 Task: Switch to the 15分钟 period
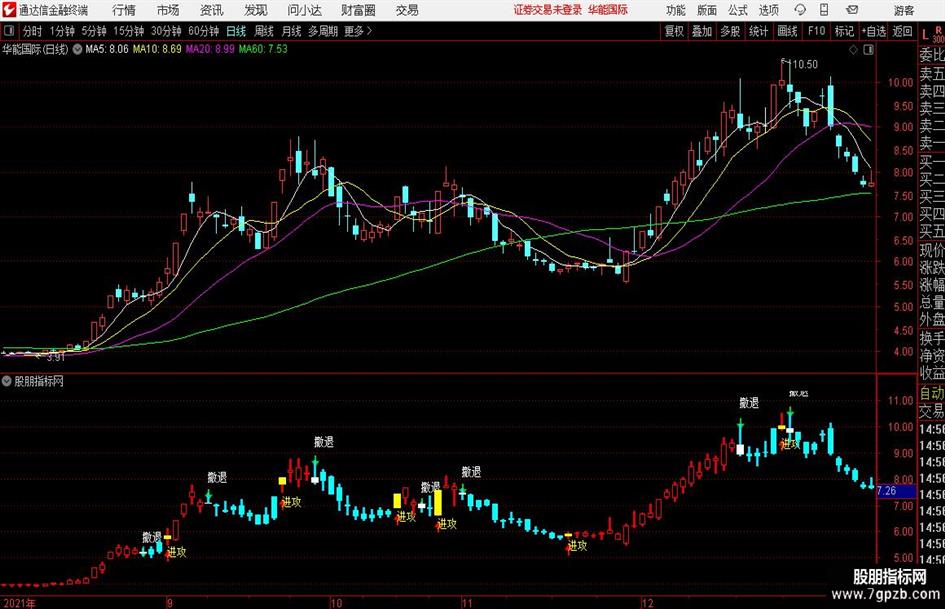(x=129, y=31)
